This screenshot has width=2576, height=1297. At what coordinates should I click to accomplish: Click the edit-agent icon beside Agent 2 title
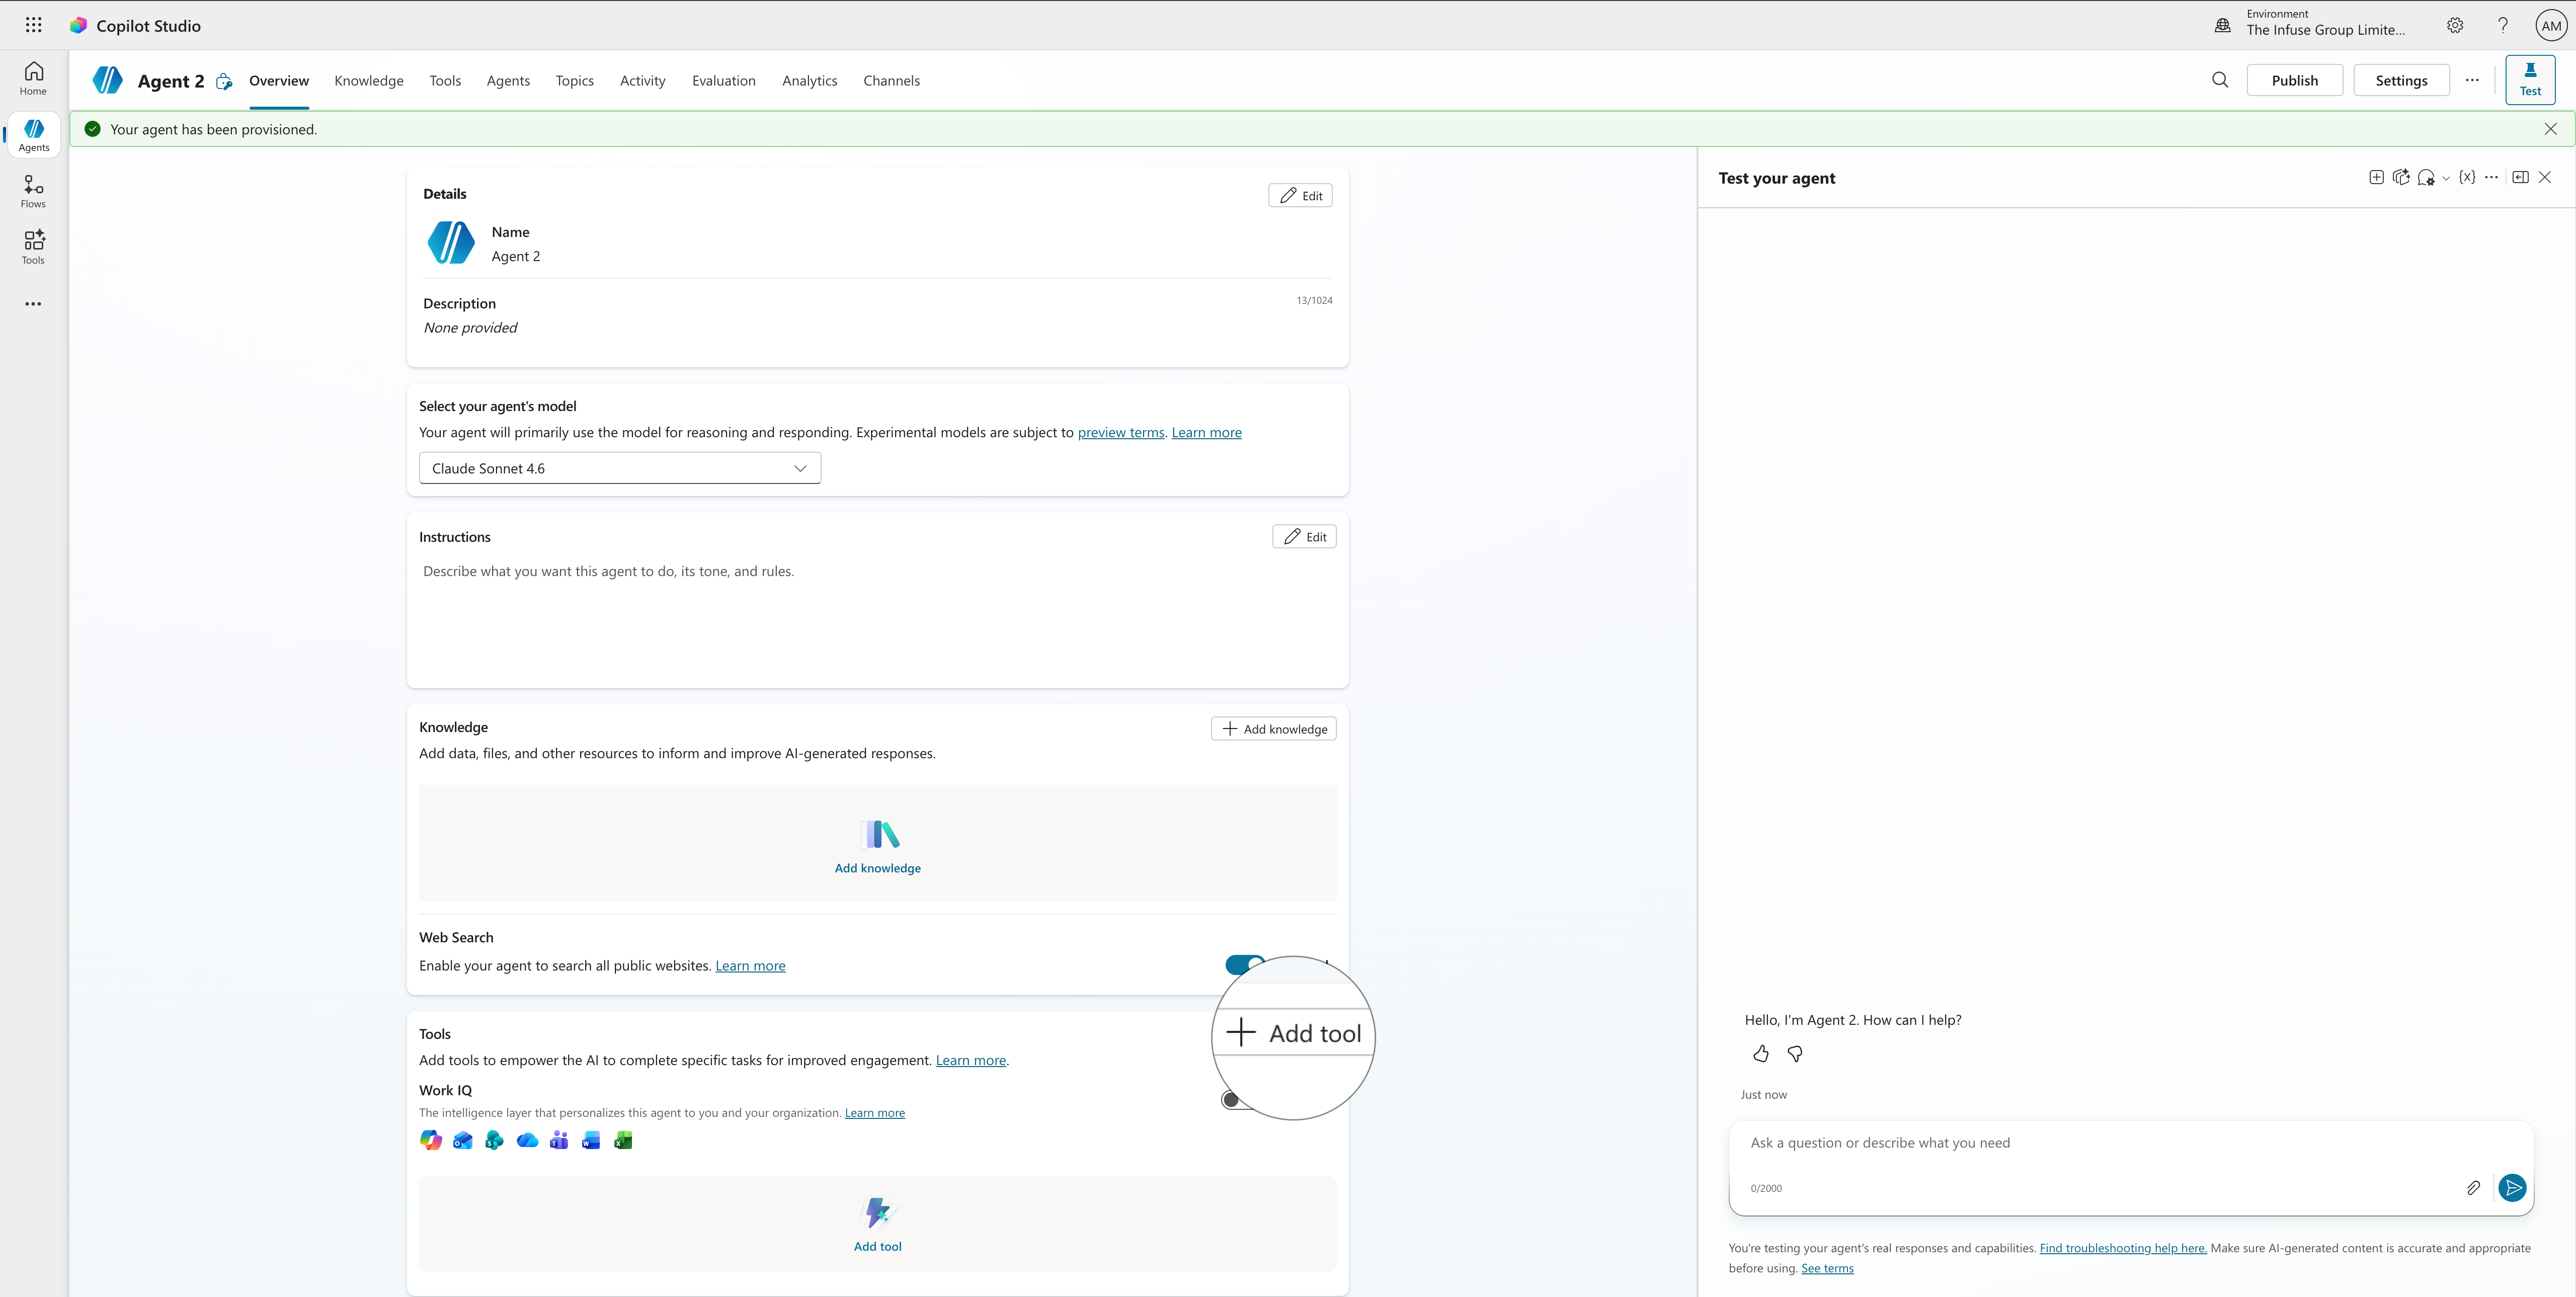[x=224, y=81]
